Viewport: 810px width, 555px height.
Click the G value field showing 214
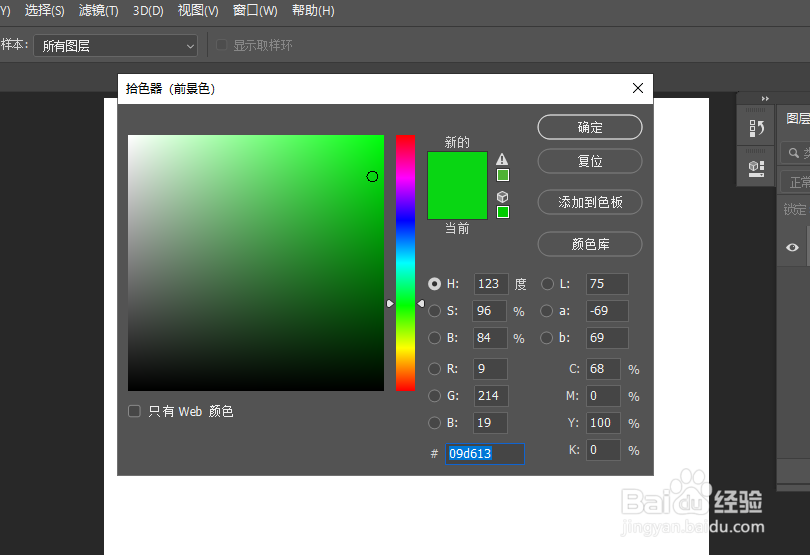tap(491, 395)
